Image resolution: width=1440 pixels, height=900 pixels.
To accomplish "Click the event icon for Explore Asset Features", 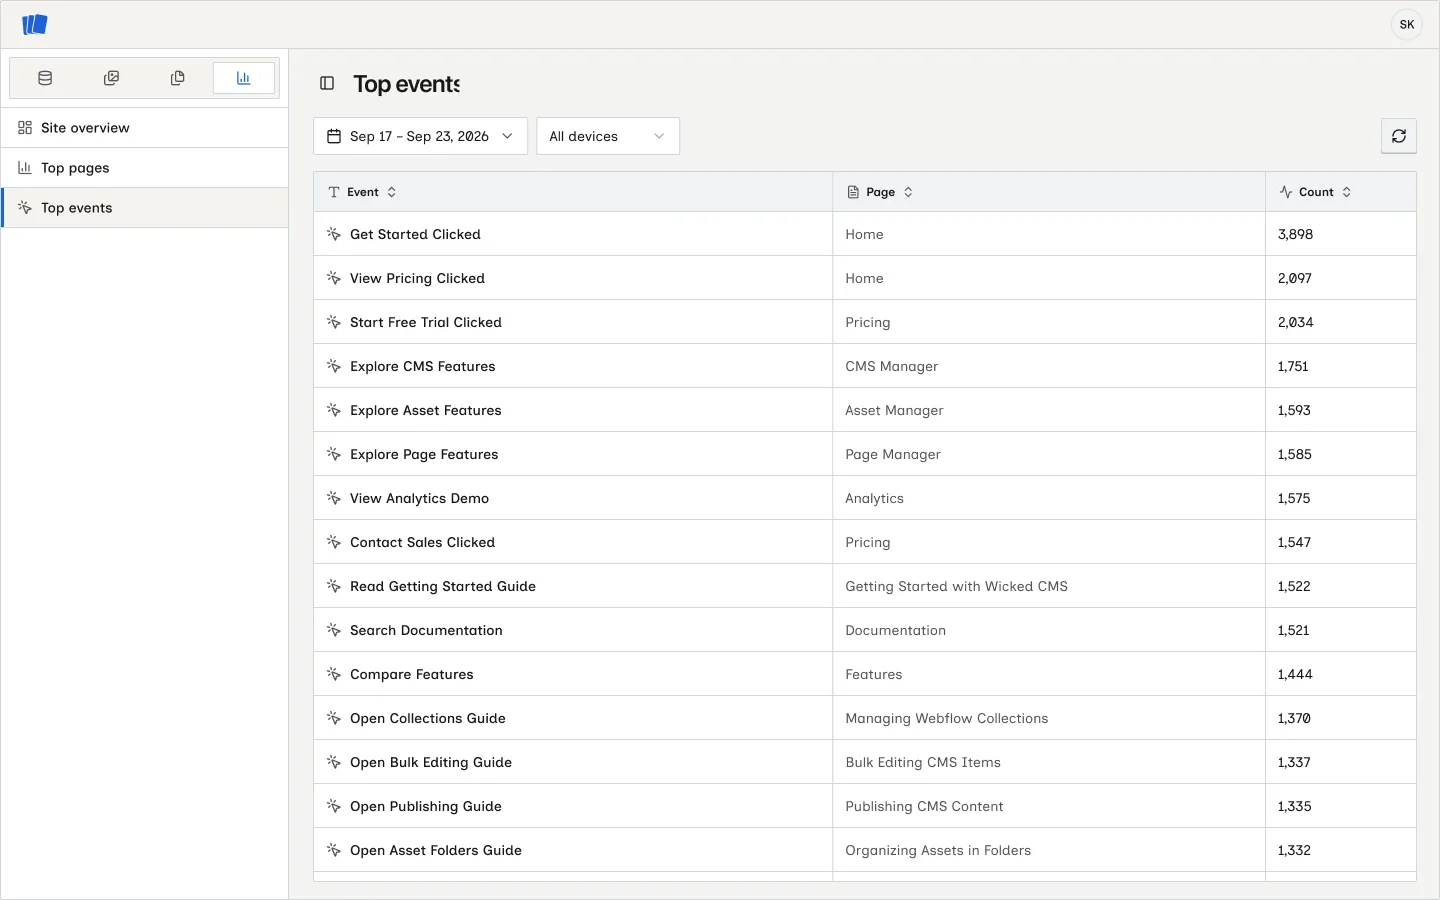I will click(334, 410).
